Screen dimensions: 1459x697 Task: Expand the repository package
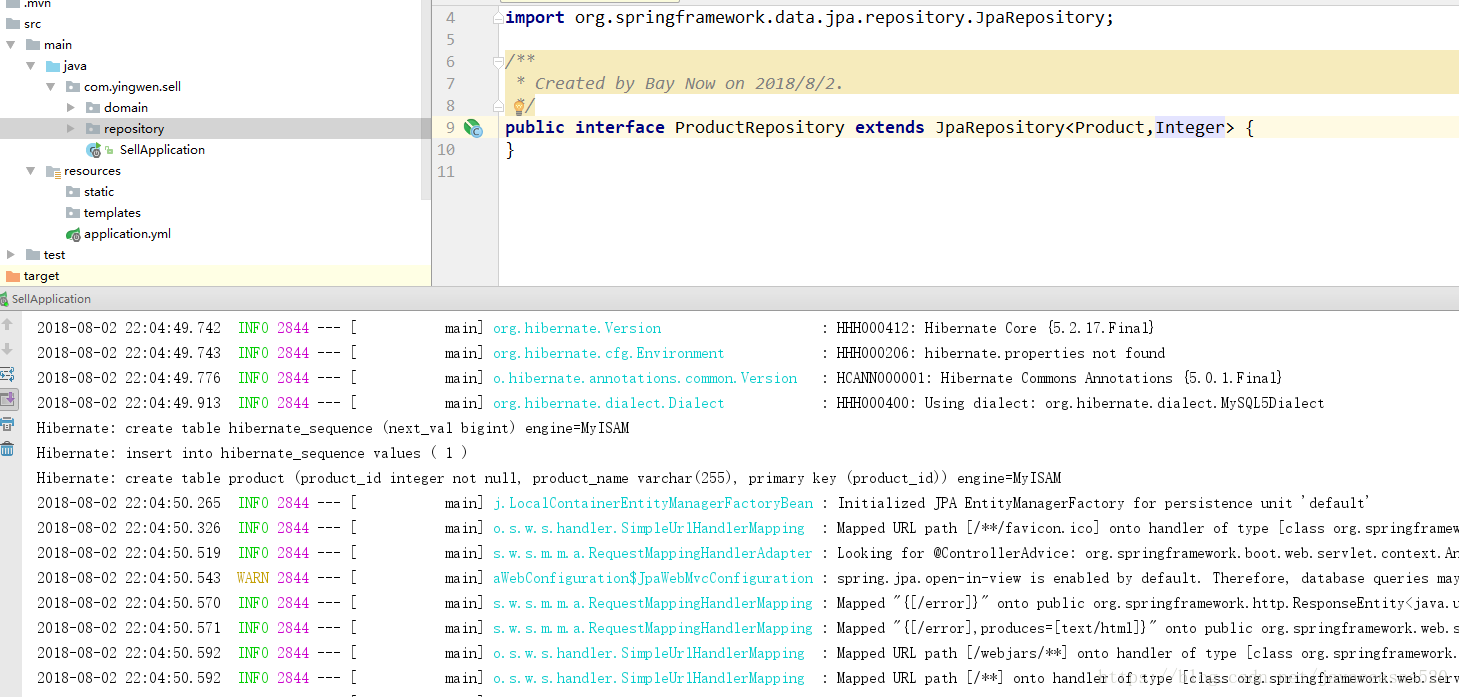point(71,129)
